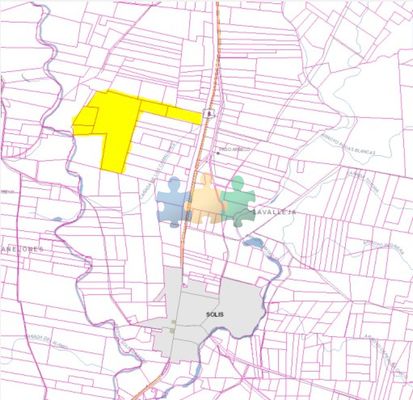
Task: Click the Arroyo Aguas Blancas stream label
Action: point(348,144)
